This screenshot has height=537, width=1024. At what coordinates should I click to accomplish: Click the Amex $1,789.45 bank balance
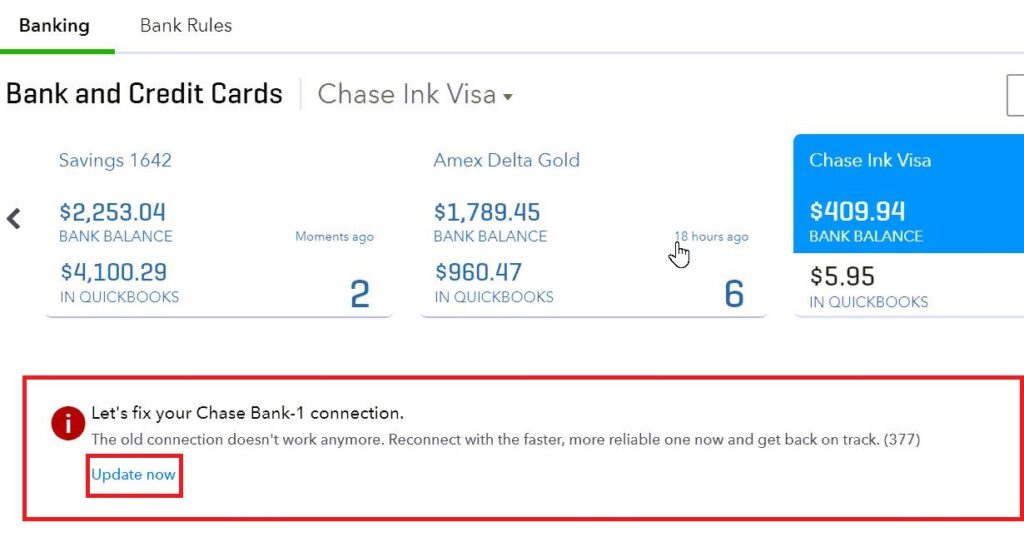click(x=487, y=212)
